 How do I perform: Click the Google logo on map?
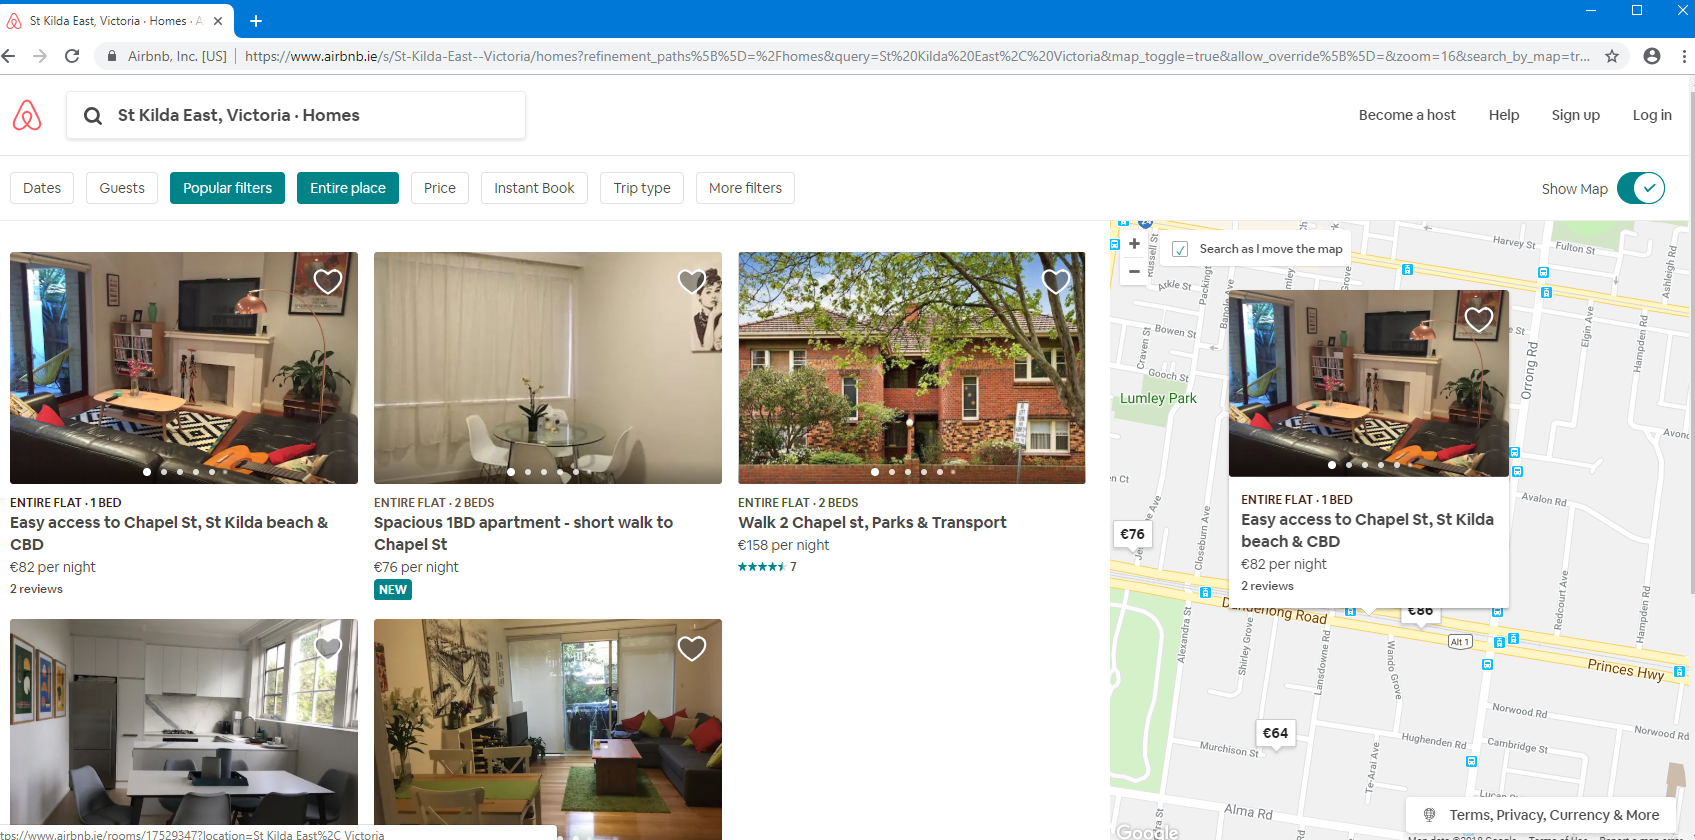click(1147, 831)
